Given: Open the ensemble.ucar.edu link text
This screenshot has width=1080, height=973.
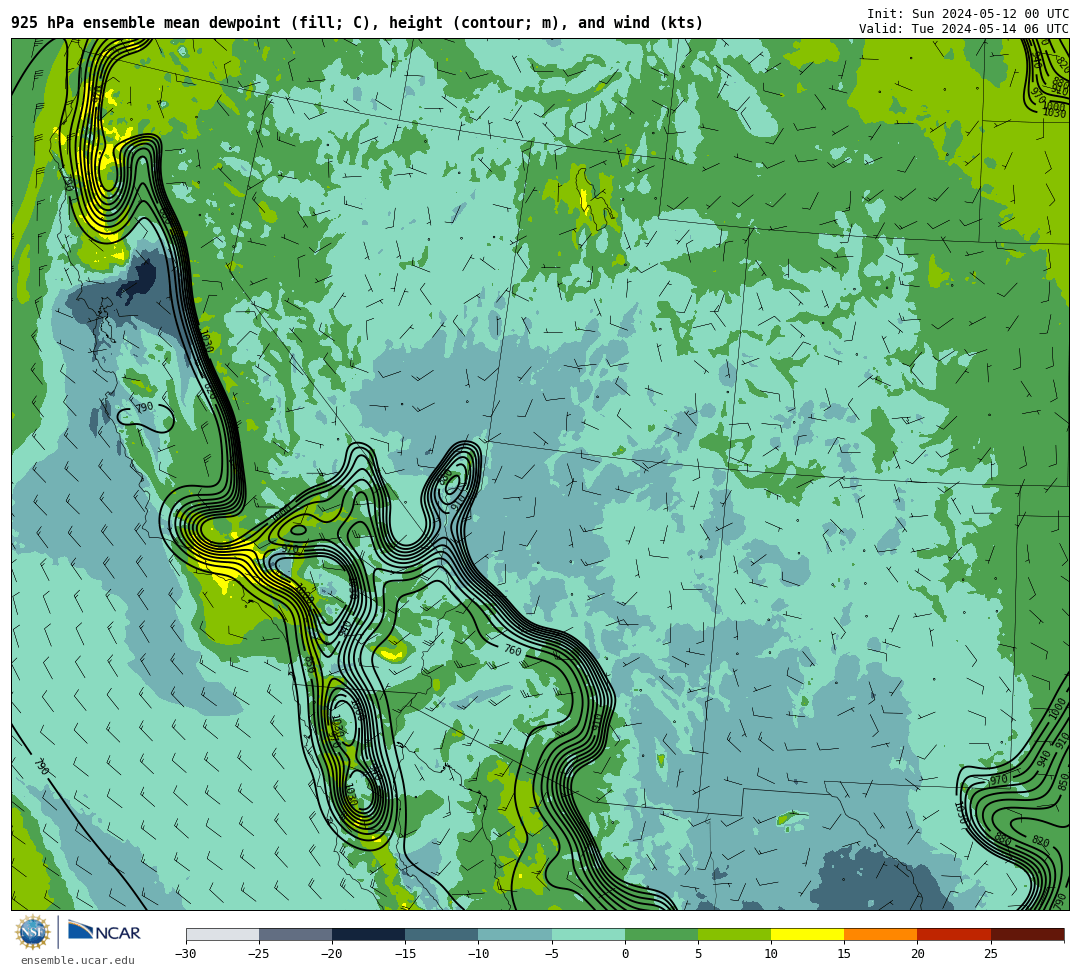Looking at the screenshot, I should click(x=77, y=960).
